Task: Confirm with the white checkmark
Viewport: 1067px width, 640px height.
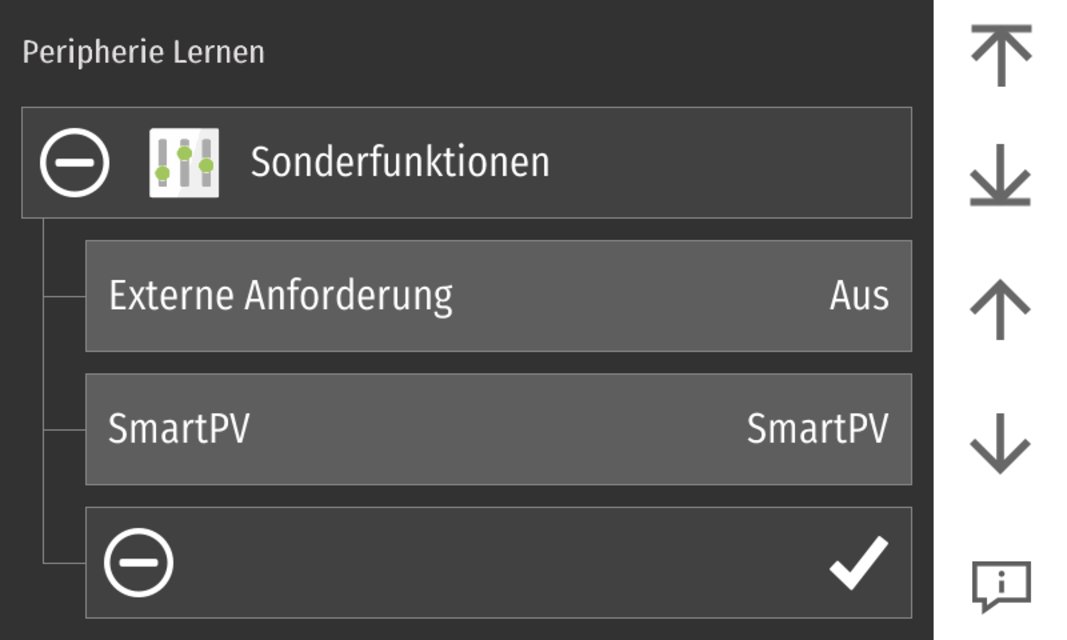Action: pyautogui.click(x=858, y=563)
